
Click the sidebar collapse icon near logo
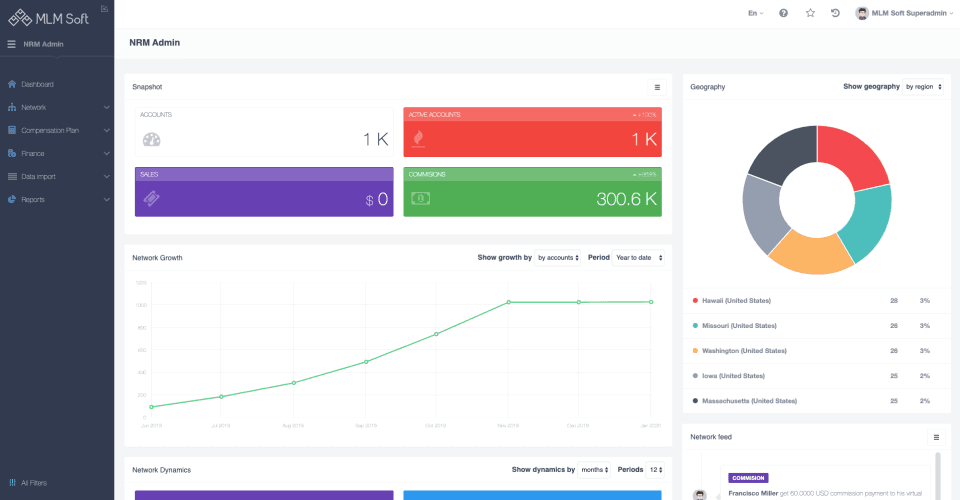click(104, 9)
